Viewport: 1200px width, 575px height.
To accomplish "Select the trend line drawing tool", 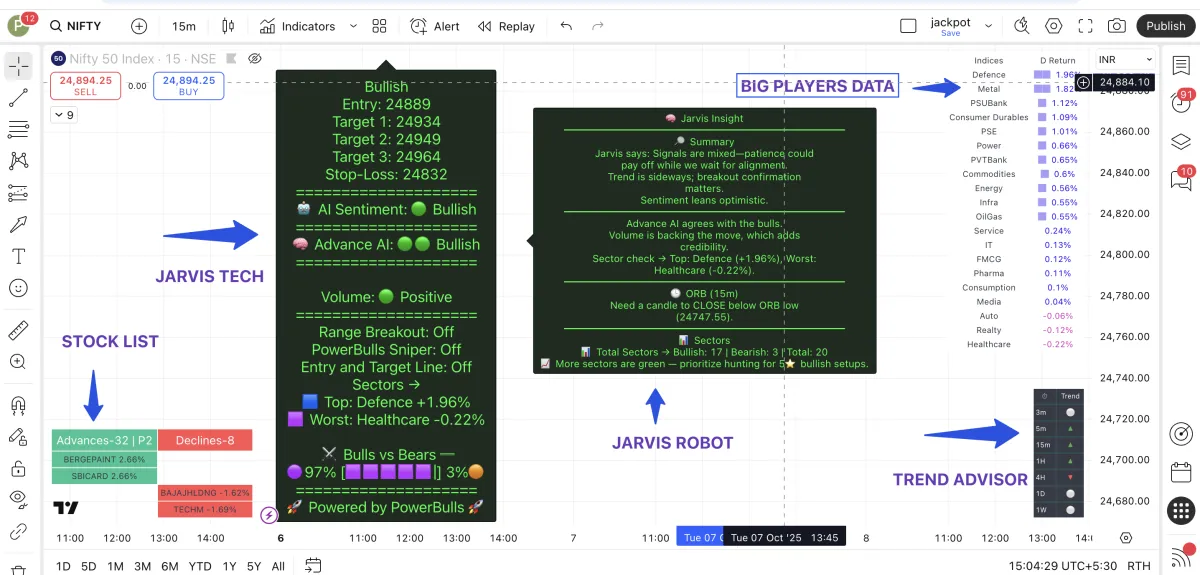I will [x=18, y=98].
